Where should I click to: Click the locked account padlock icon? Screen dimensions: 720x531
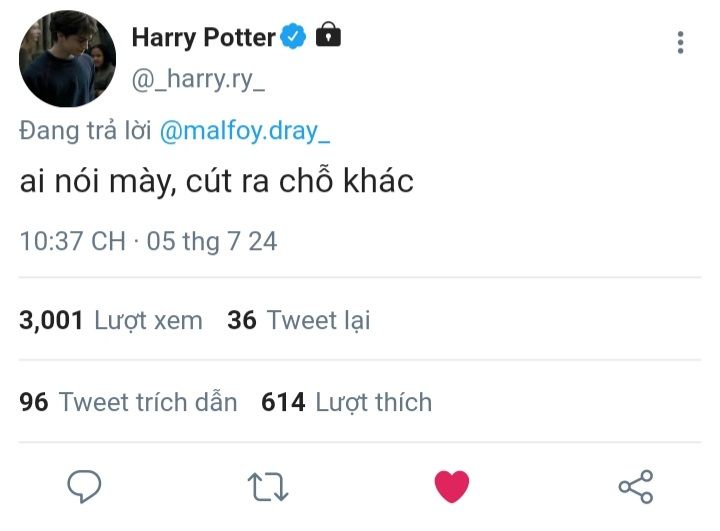328,34
